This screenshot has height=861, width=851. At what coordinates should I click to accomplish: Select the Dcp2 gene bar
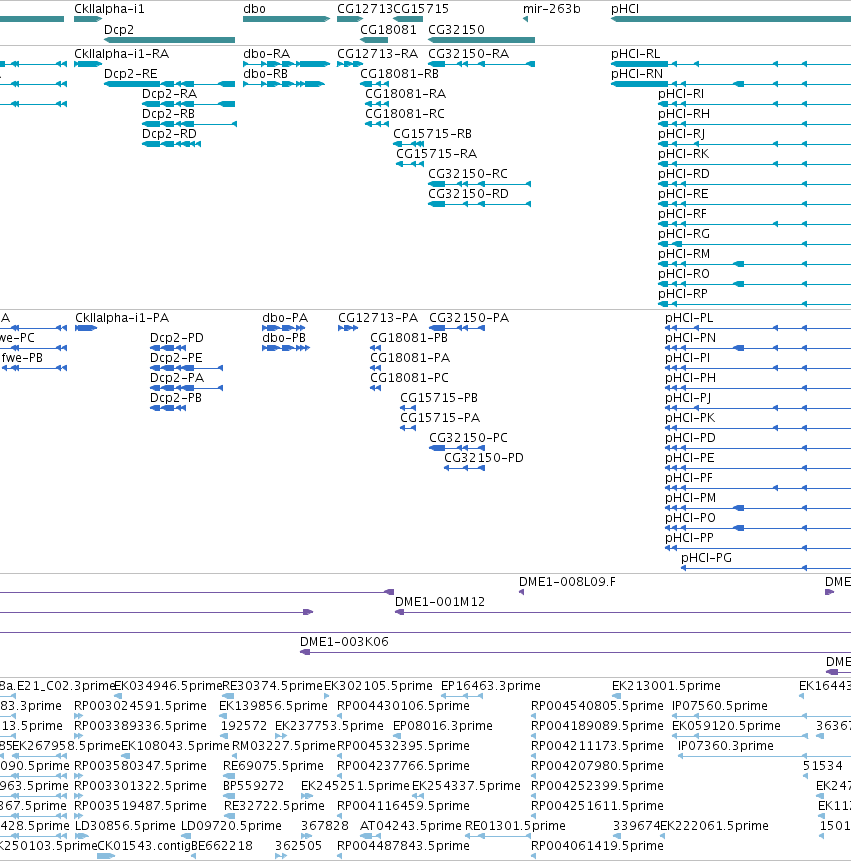169,40
